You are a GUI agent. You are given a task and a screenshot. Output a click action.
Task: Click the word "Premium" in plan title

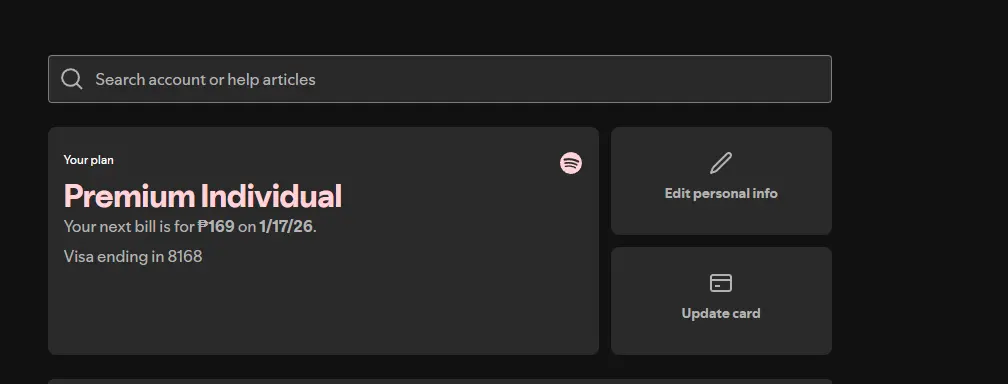pyautogui.click(x=129, y=196)
